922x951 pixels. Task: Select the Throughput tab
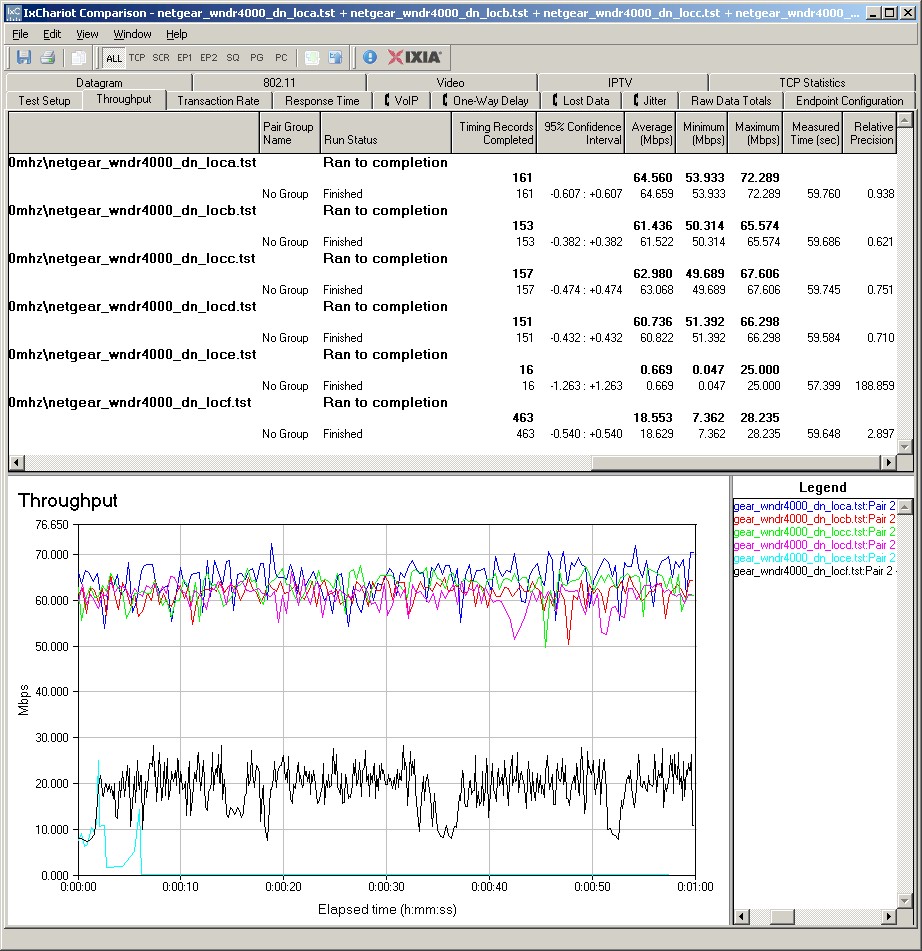tap(124, 99)
